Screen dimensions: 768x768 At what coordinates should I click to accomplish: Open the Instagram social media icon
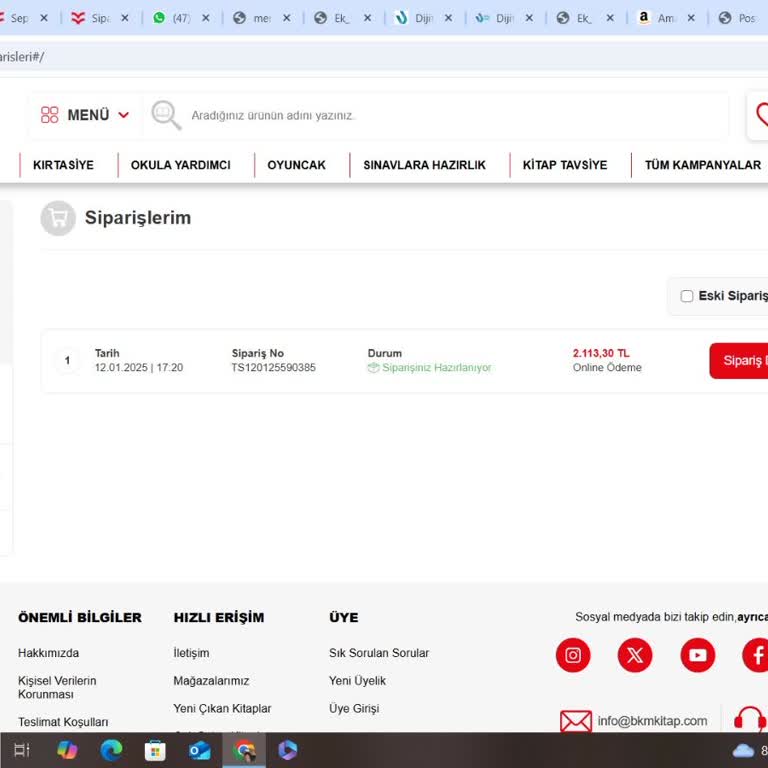[x=573, y=655]
